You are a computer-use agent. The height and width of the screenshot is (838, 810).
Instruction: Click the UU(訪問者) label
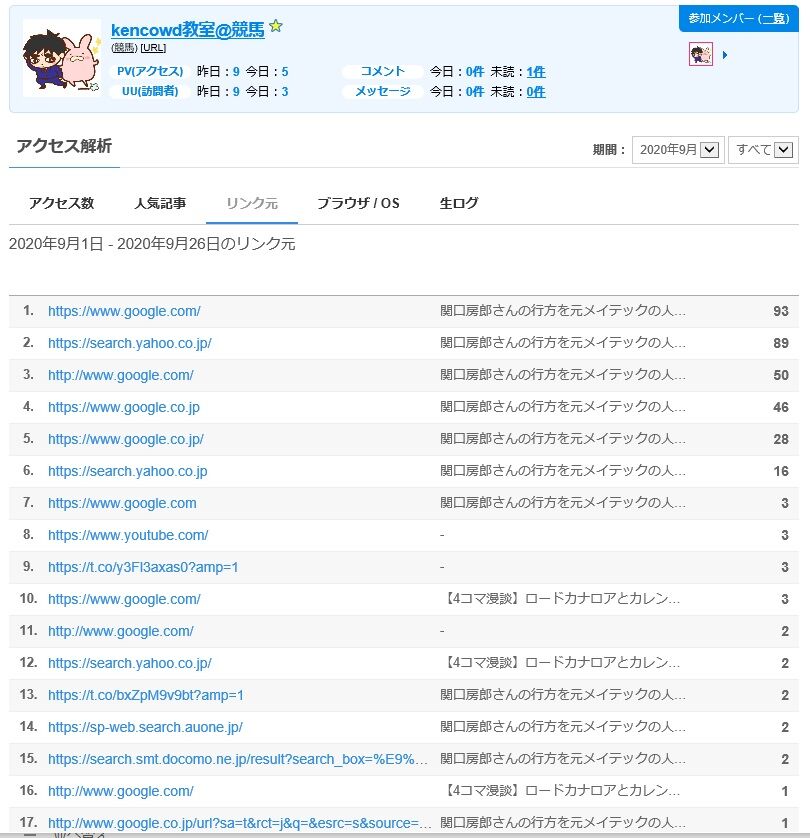pyautogui.click(x=150, y=91)
